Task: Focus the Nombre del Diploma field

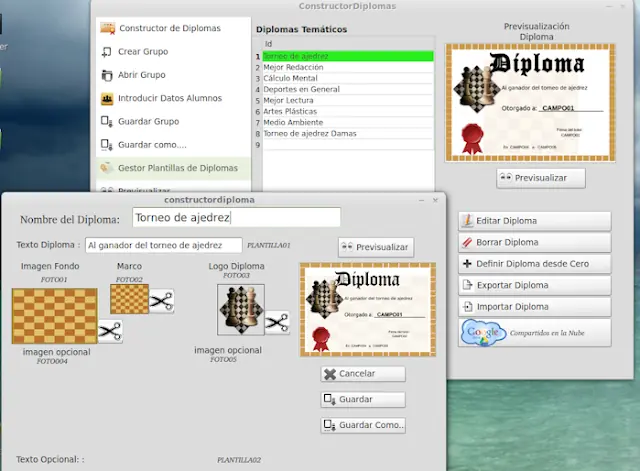Action: point(236,217)
